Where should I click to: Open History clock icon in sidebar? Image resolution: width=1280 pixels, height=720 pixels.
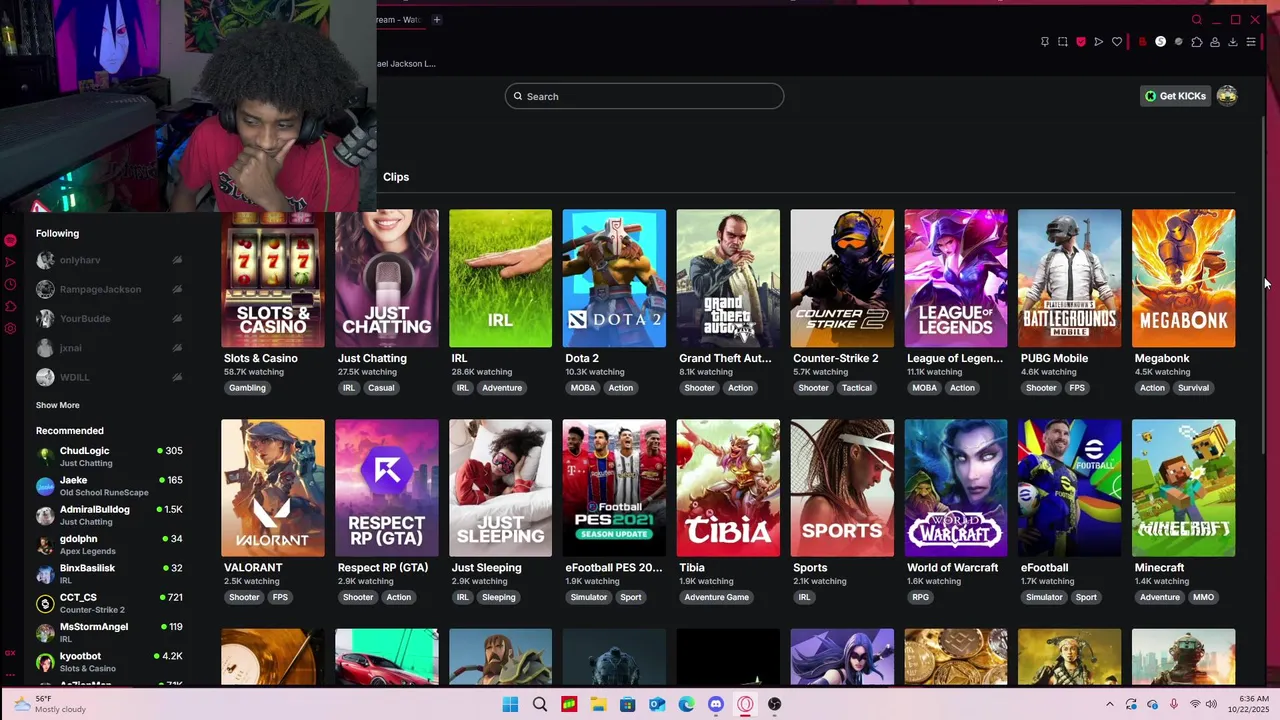[10, 284]
